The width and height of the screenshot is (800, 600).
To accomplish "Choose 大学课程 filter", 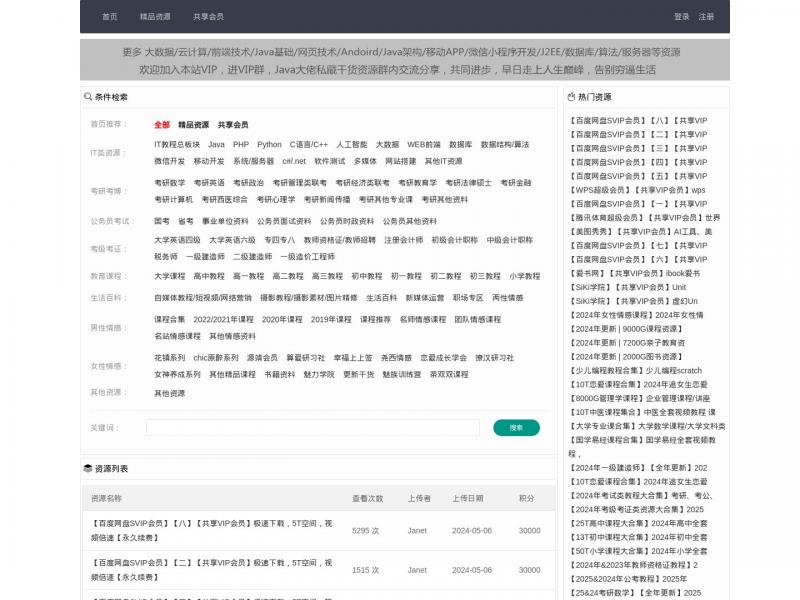I will click(x=169, y=276).
